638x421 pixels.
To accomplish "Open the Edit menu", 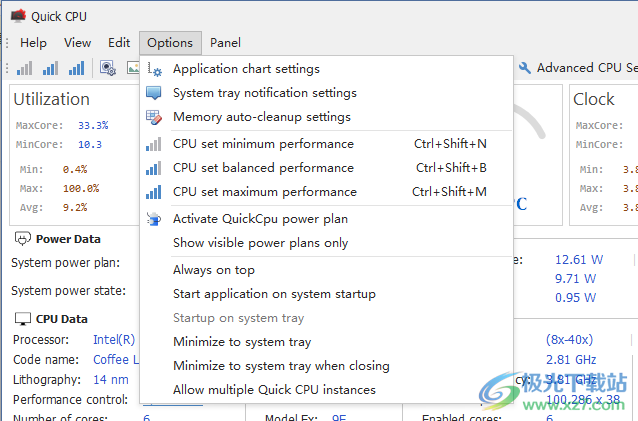I will 119,43.
